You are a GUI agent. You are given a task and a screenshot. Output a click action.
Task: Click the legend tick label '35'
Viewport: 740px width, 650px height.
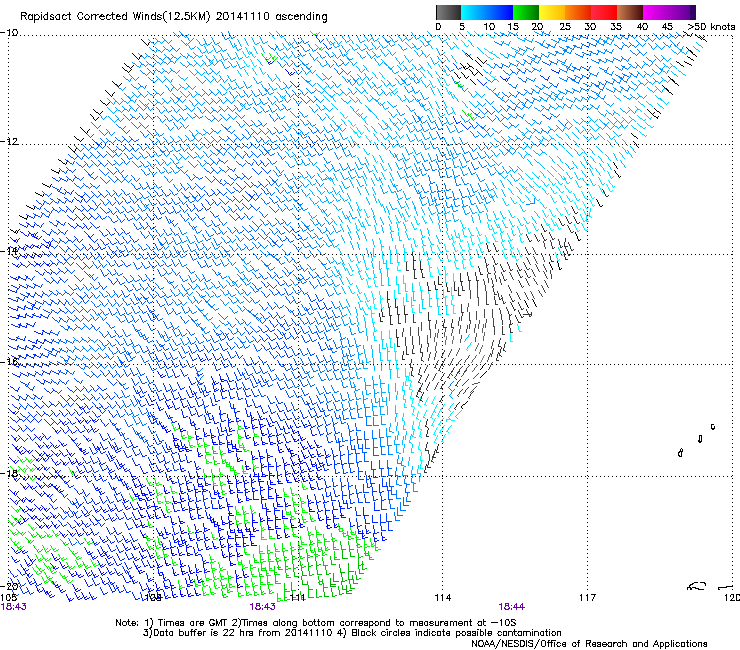tap(616, 27)
